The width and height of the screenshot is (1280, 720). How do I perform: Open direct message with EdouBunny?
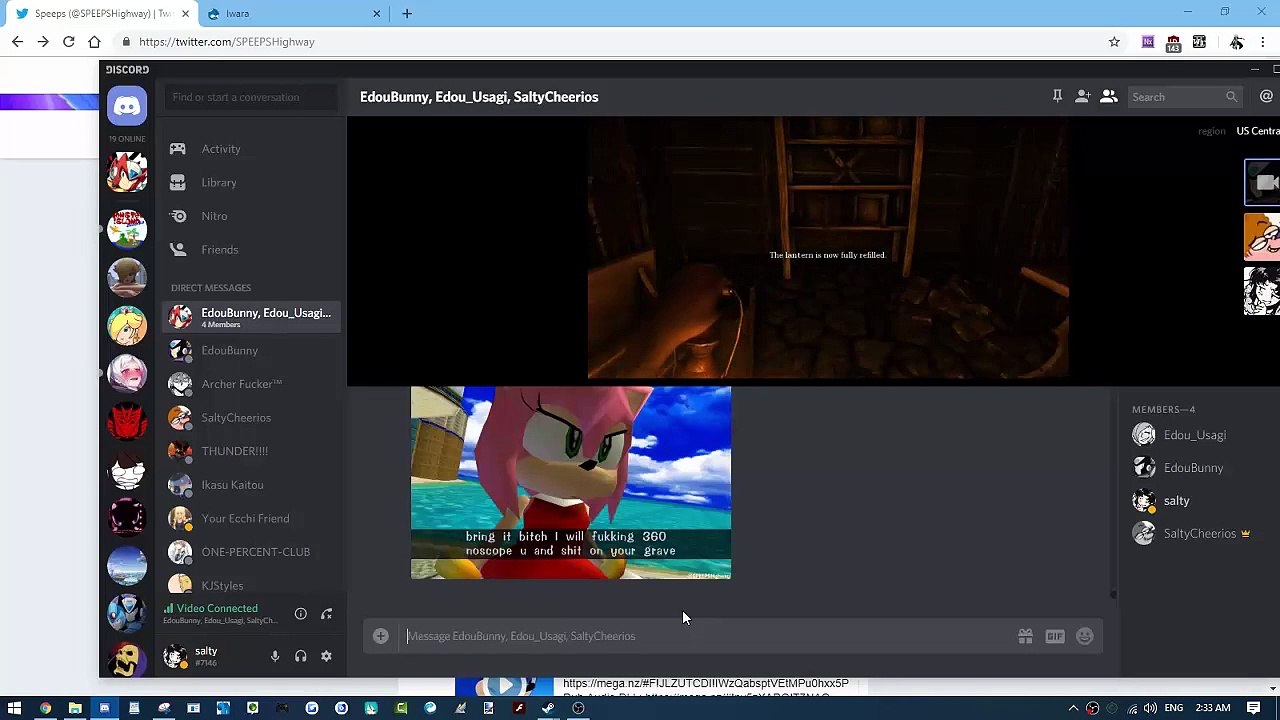pyautogui.click(x=253, y=351)
